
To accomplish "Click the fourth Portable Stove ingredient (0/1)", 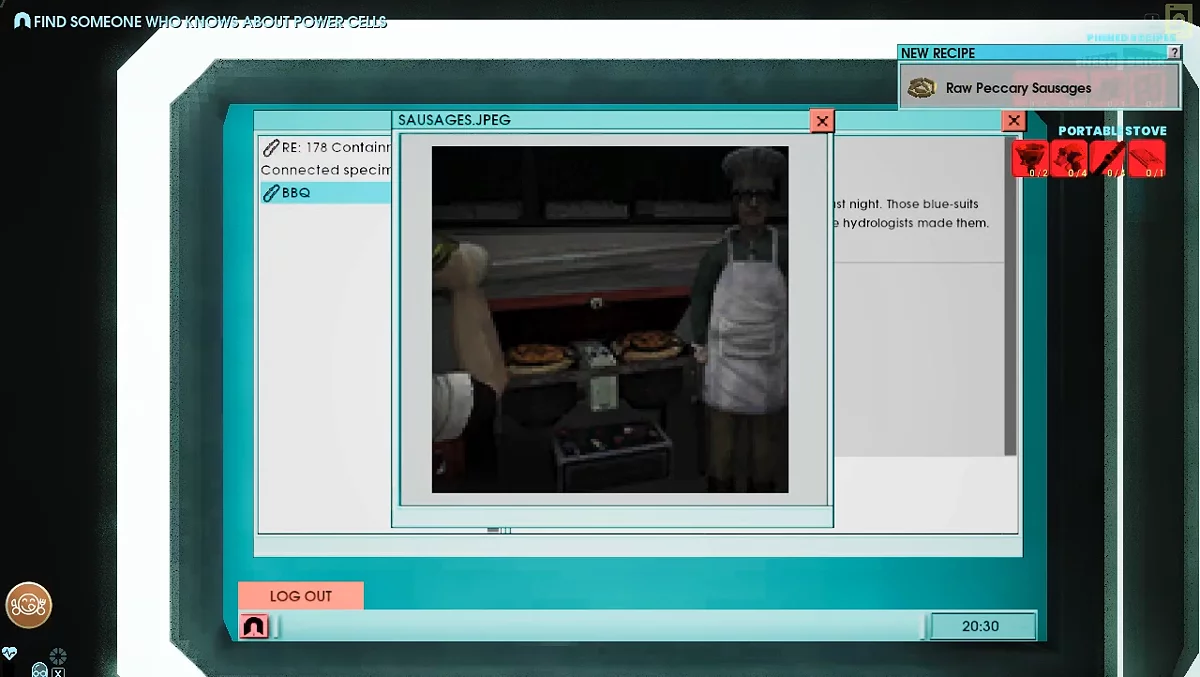I will (x=1147, y=159).
